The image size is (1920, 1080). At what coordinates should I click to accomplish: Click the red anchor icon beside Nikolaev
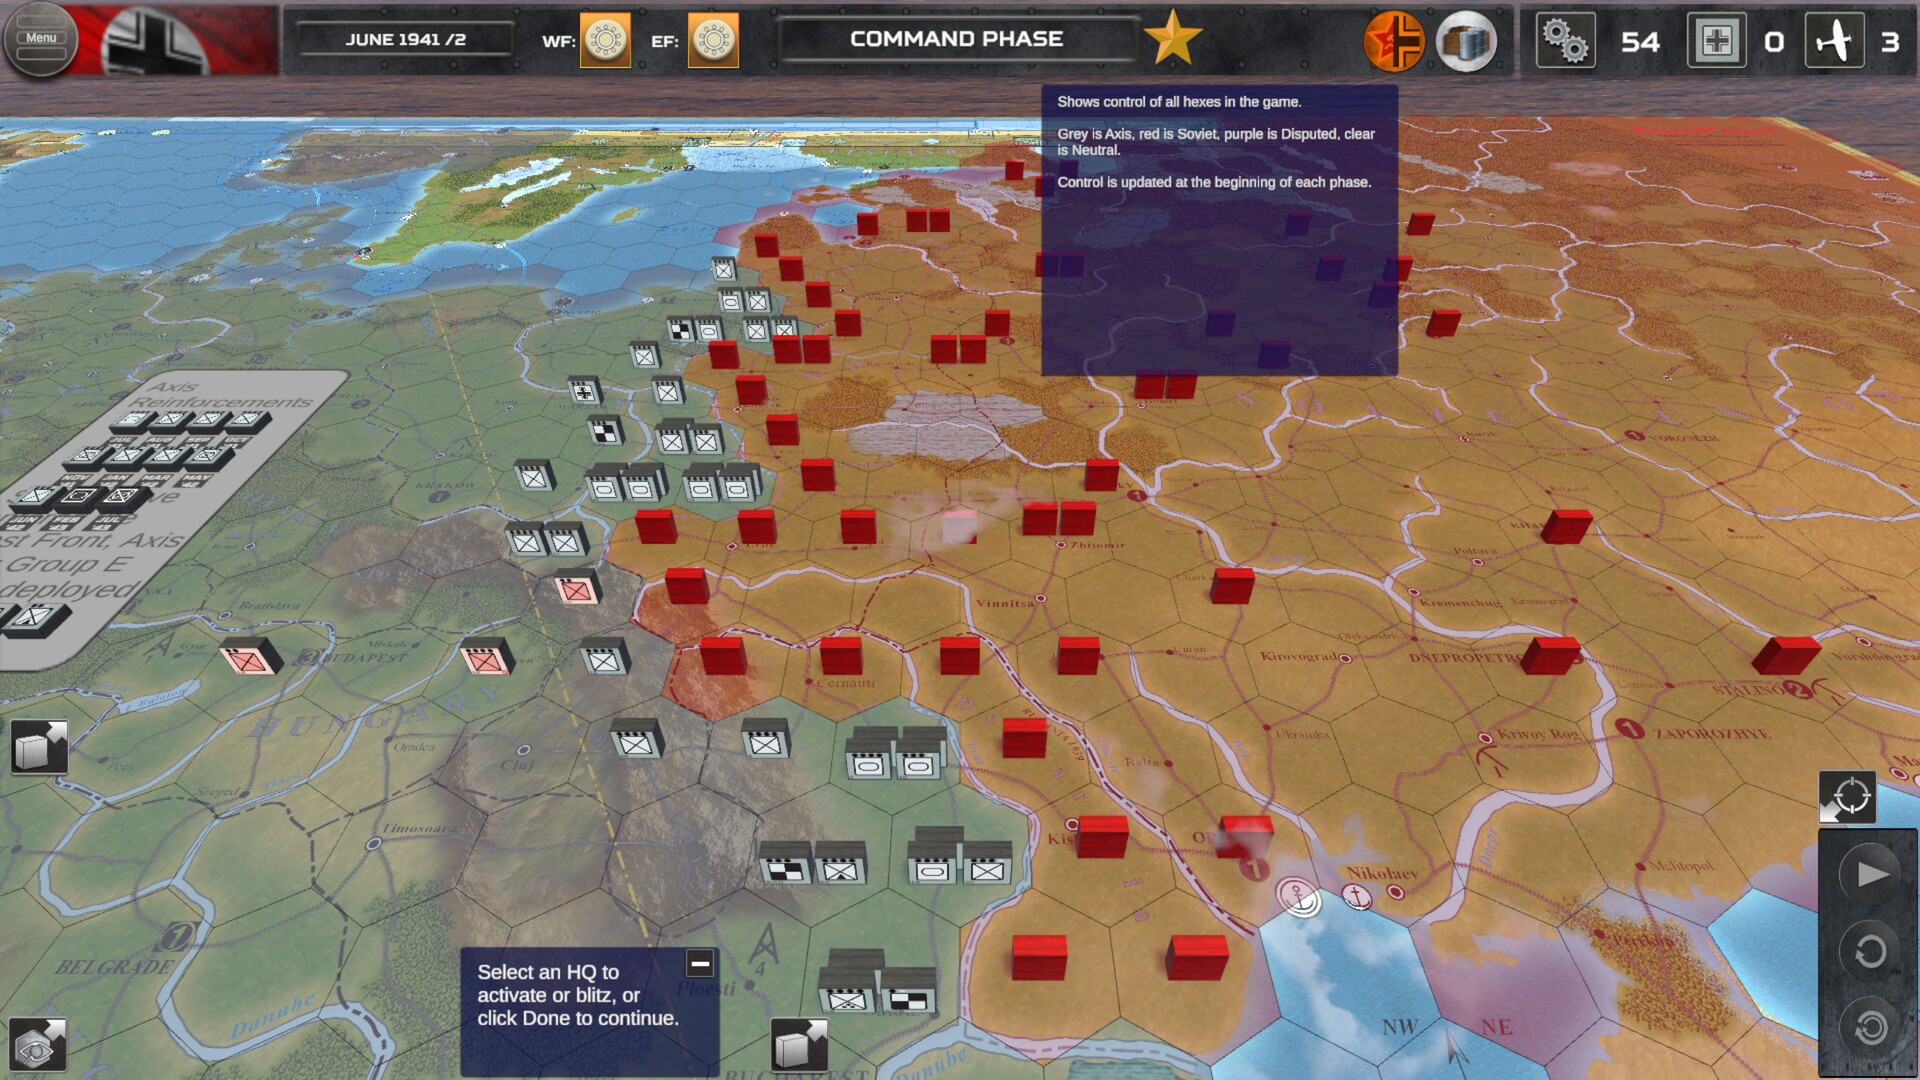click(x=1357, y=896)
